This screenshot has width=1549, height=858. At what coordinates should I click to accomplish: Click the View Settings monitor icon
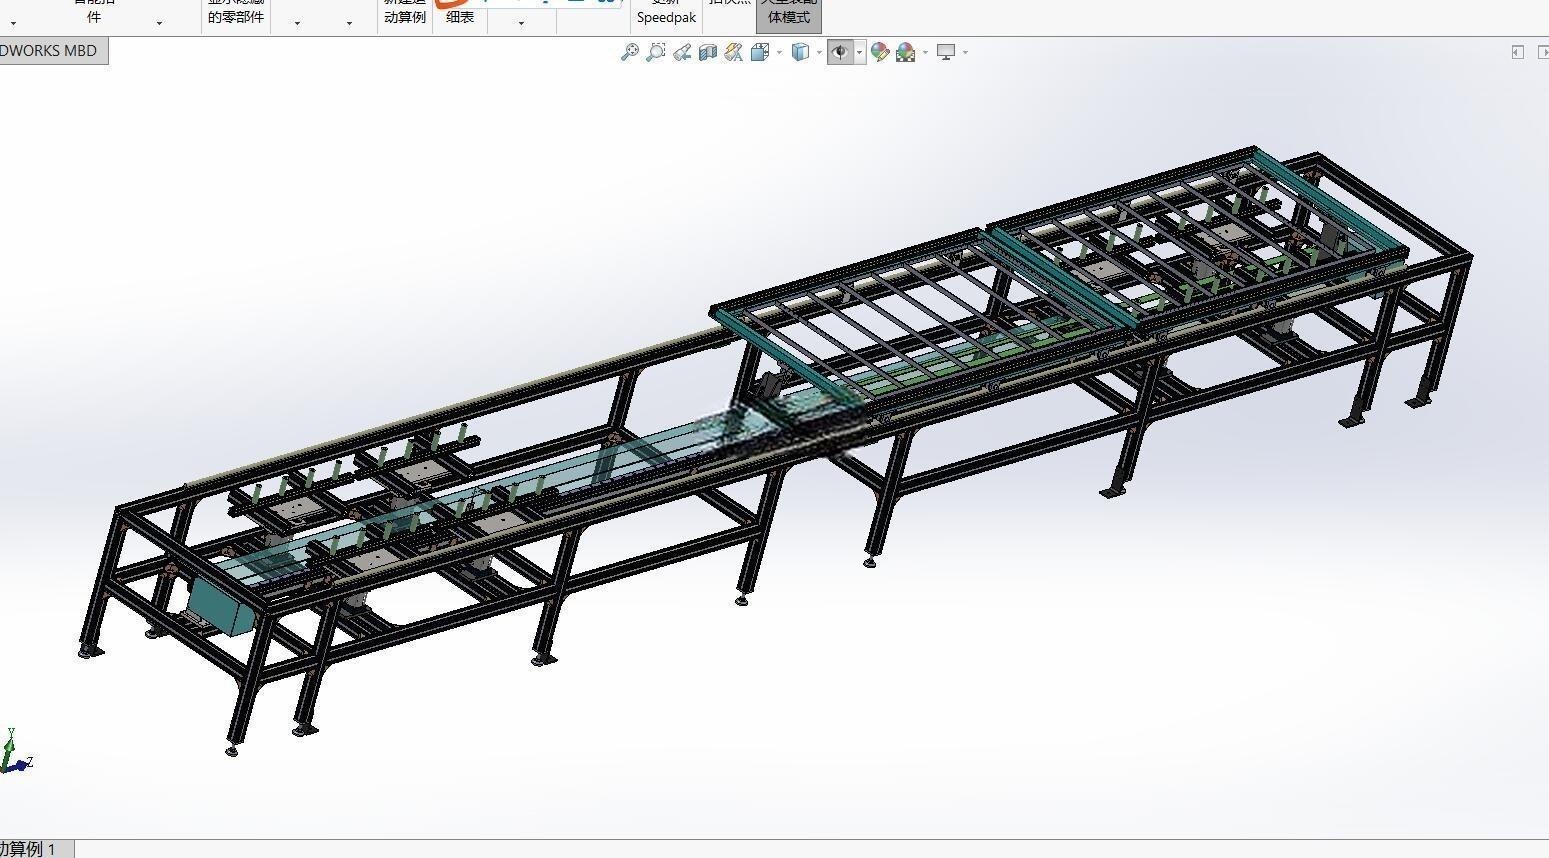click(946, 52)
